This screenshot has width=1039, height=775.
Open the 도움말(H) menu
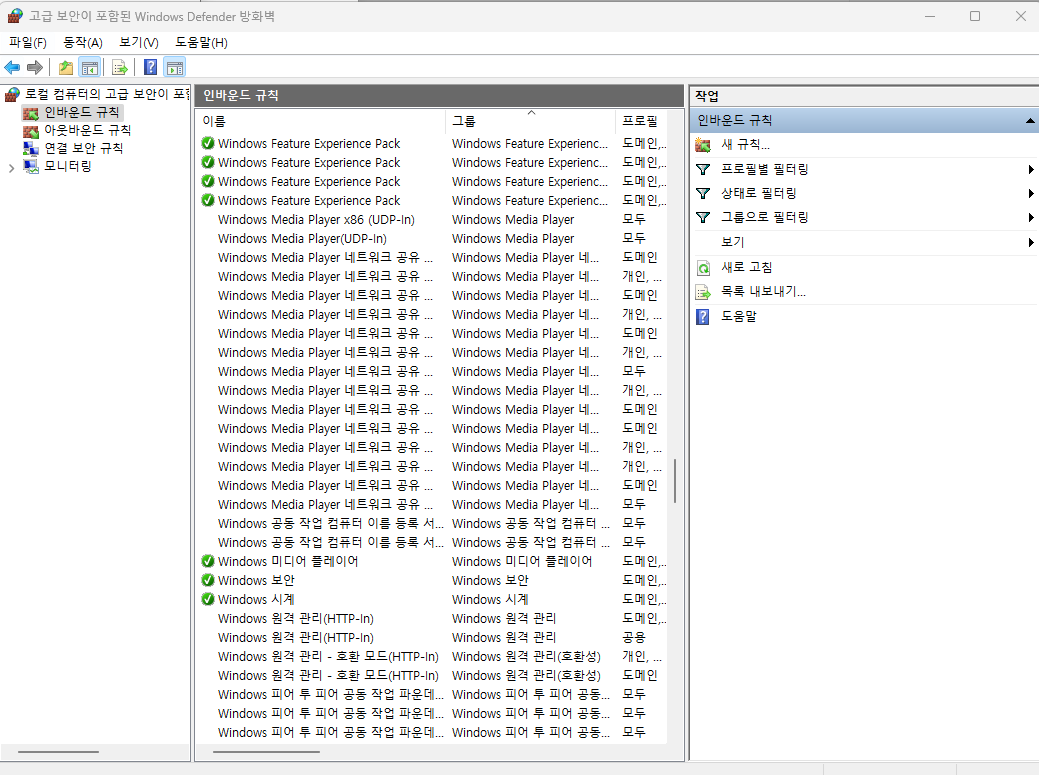point(201,42)
